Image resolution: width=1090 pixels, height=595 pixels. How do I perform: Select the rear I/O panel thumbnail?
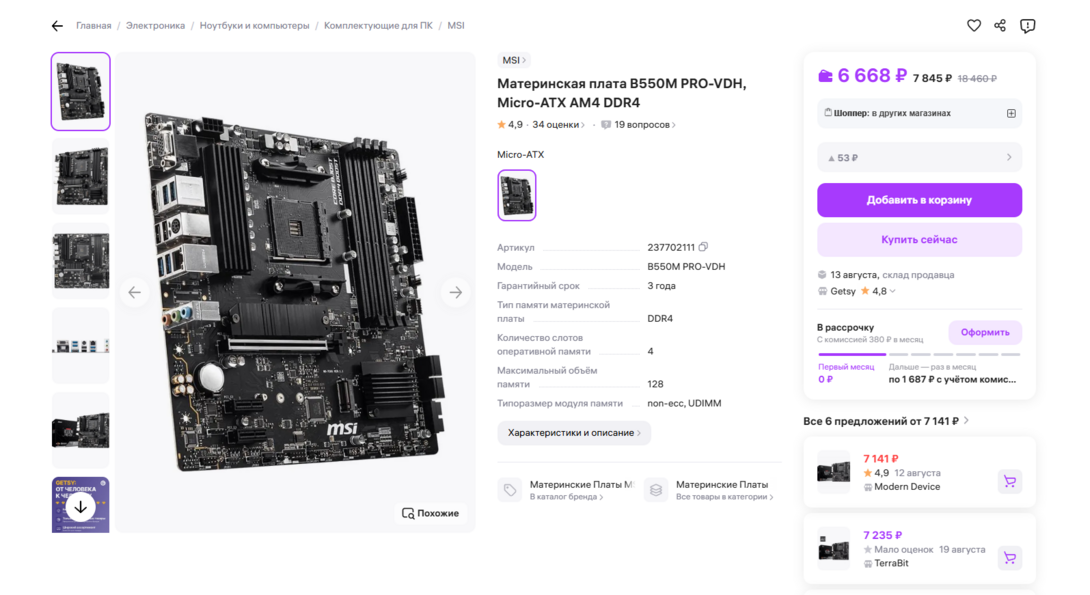[81, 345]
